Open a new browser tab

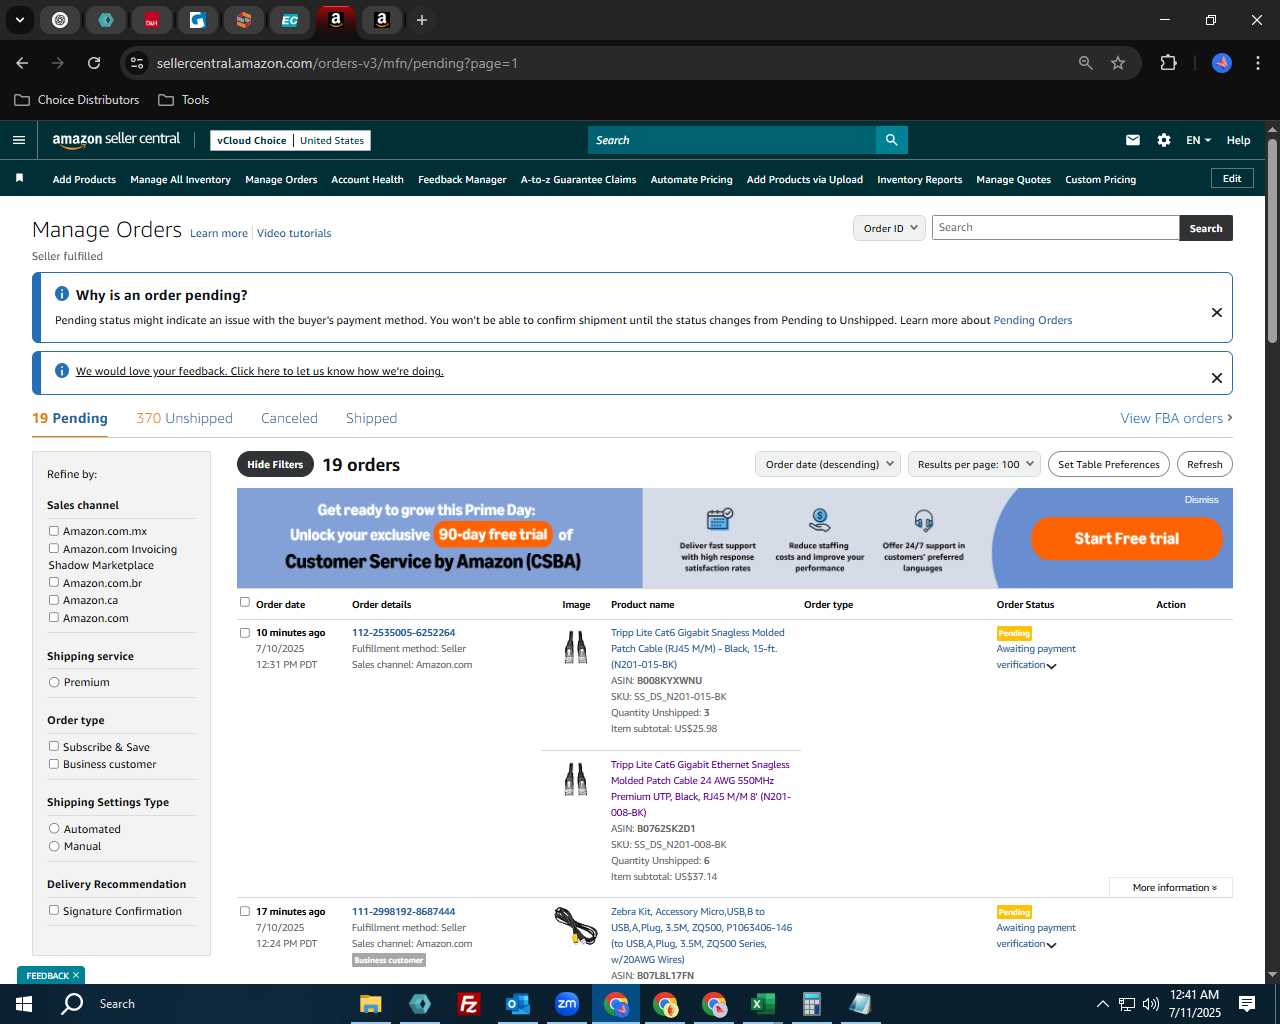point(422,20)
